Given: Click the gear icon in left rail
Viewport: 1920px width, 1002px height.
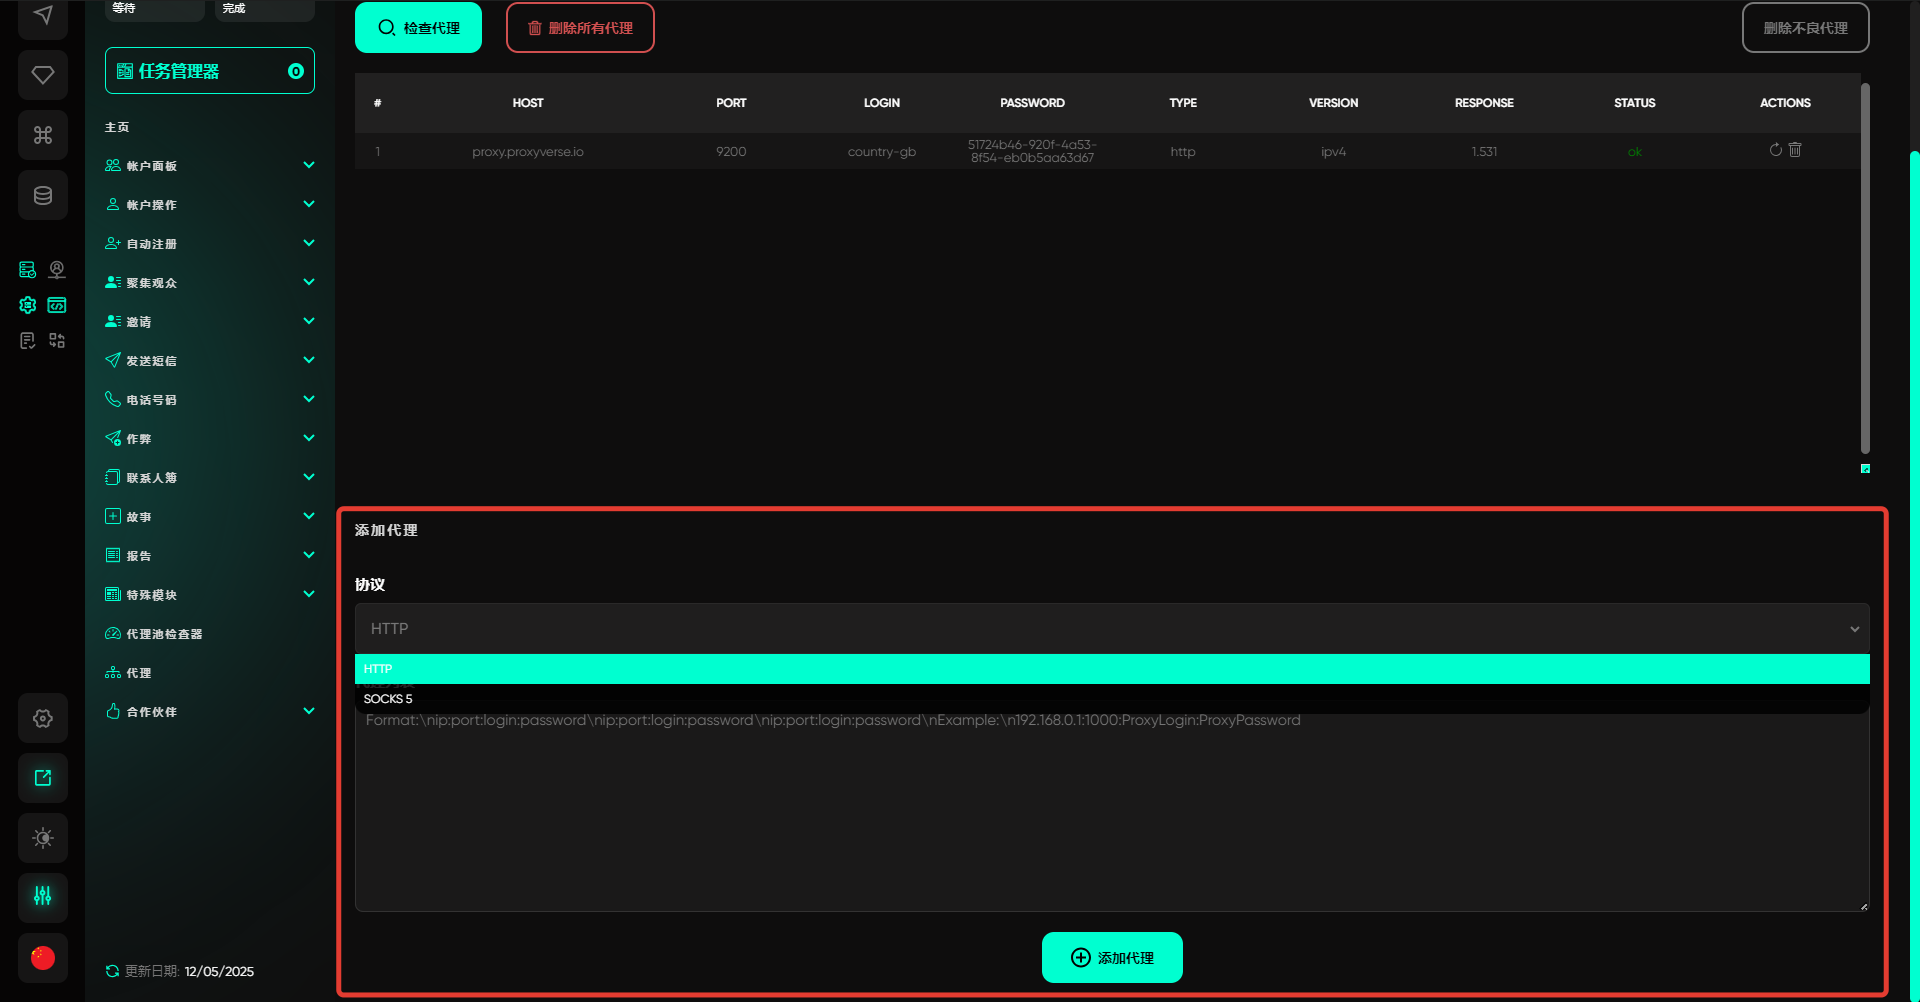Looking at the screenshot, I should click(43, 718).
